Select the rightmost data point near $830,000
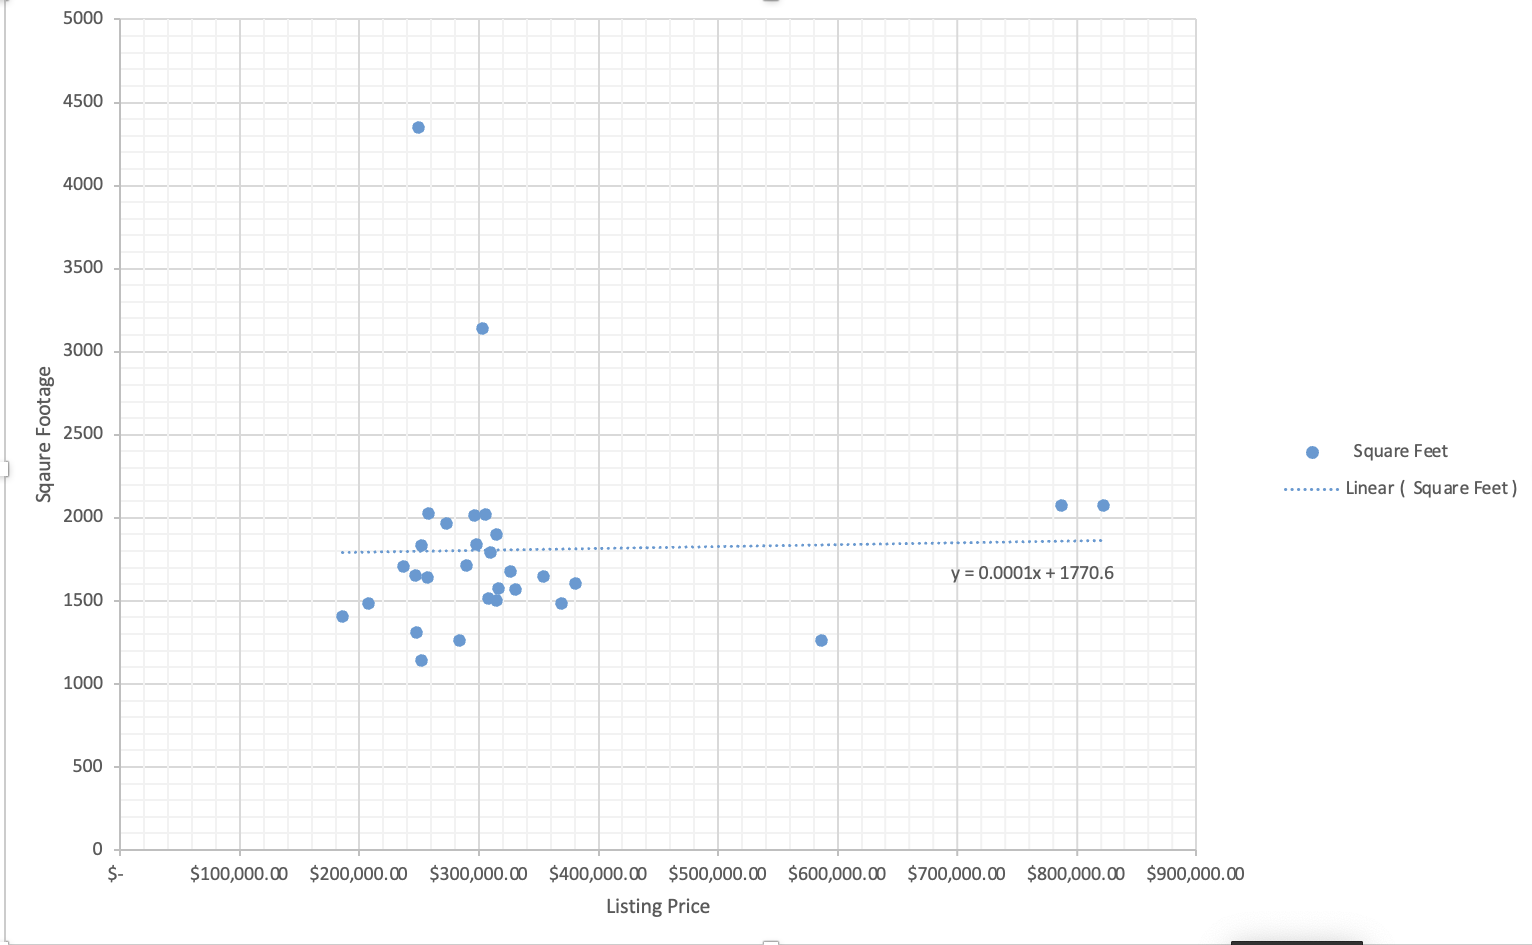The width and height of the screenshot is (1532, 945). tap(1103, 505)
